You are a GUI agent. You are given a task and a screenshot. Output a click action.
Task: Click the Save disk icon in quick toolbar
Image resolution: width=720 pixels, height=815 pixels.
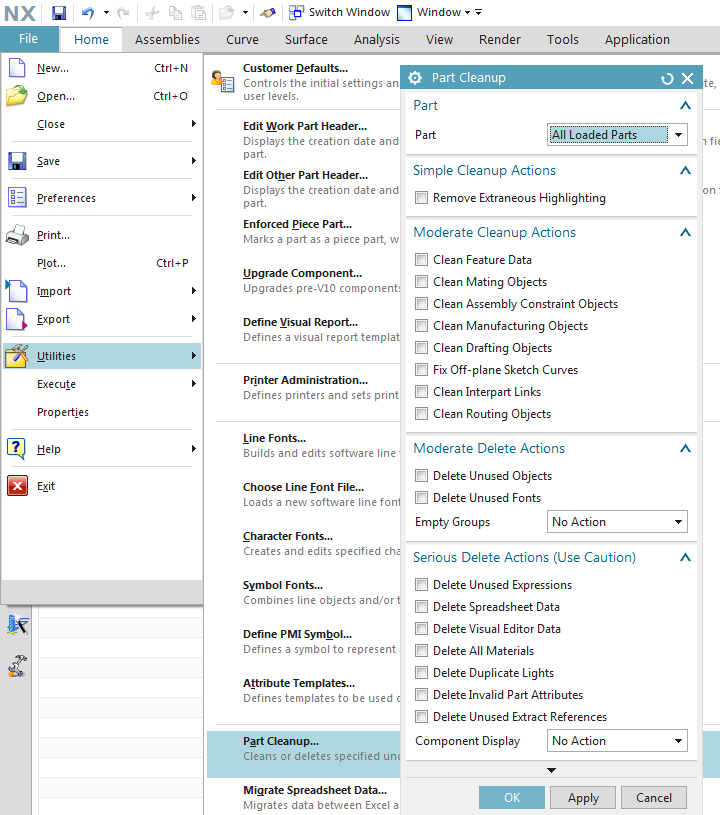(59, 12)
